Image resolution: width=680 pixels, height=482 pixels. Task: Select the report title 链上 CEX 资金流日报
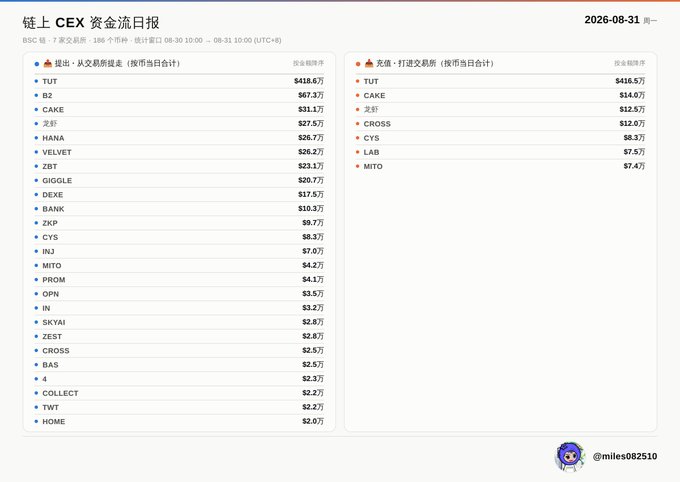(x=91, y=23)
